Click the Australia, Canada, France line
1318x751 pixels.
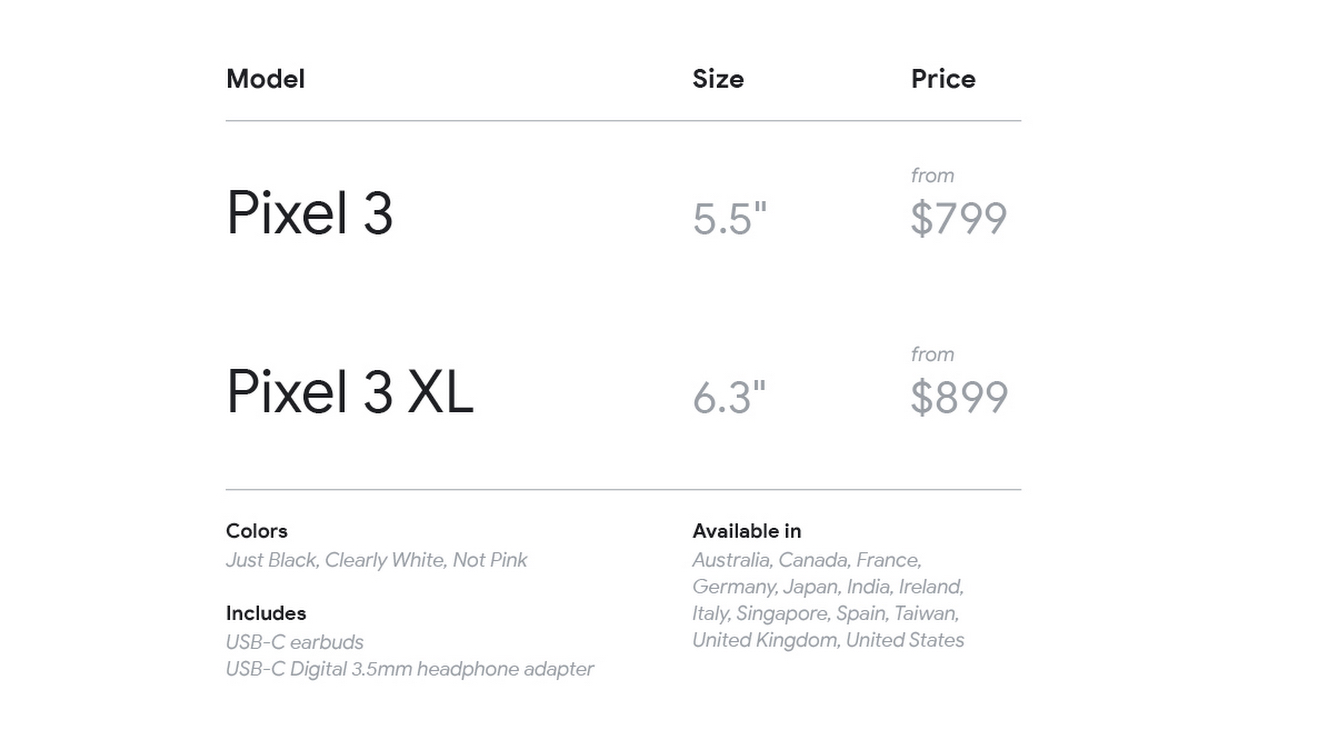[x=807, y=560]
